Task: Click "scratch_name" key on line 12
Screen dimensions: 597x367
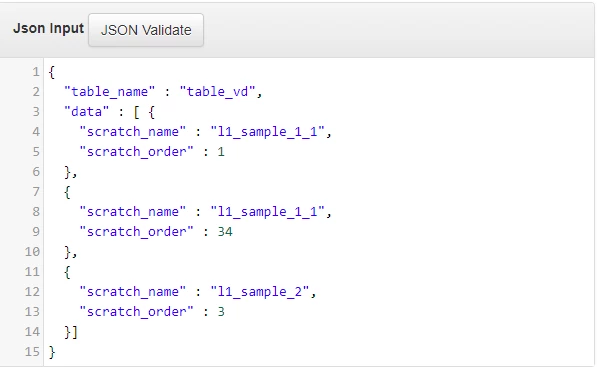Action: (x=132, y=292)
